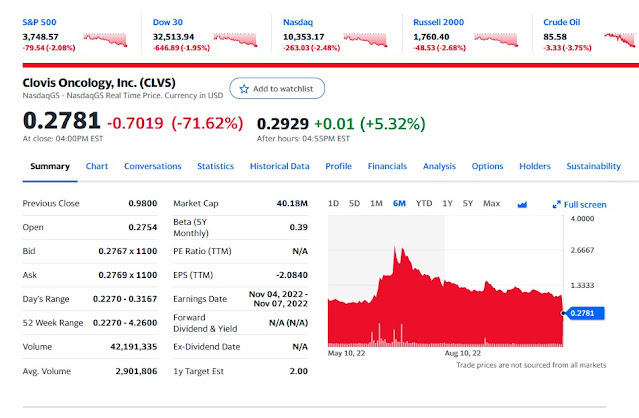Open the Nasdaq index link

point(298,22)
